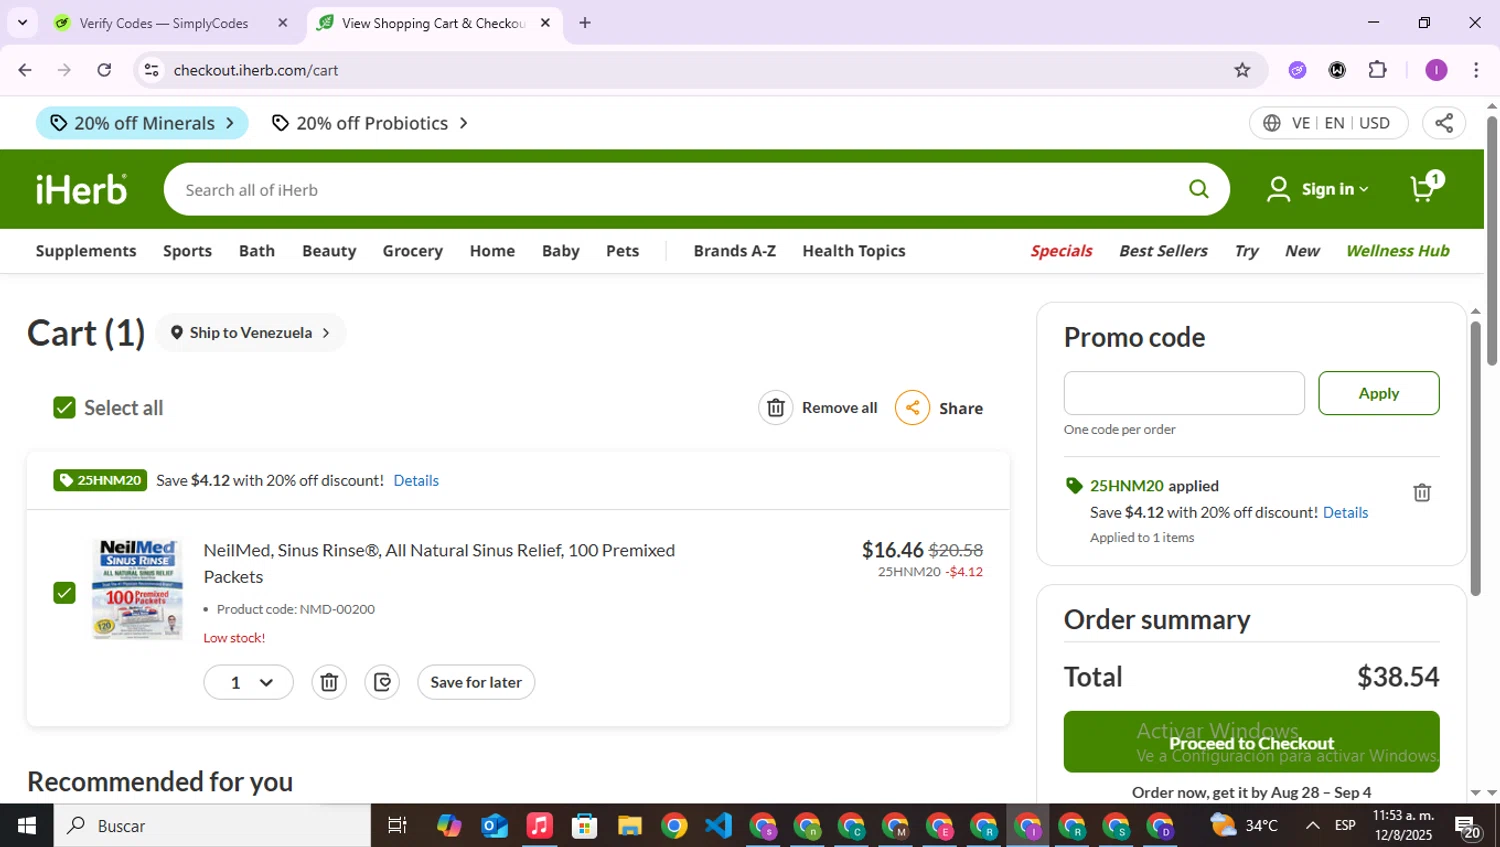This screenshot has height=847, width=1500.
Task: Delete NeilMed item with trash icon
Action: click(x=329, y=682)
